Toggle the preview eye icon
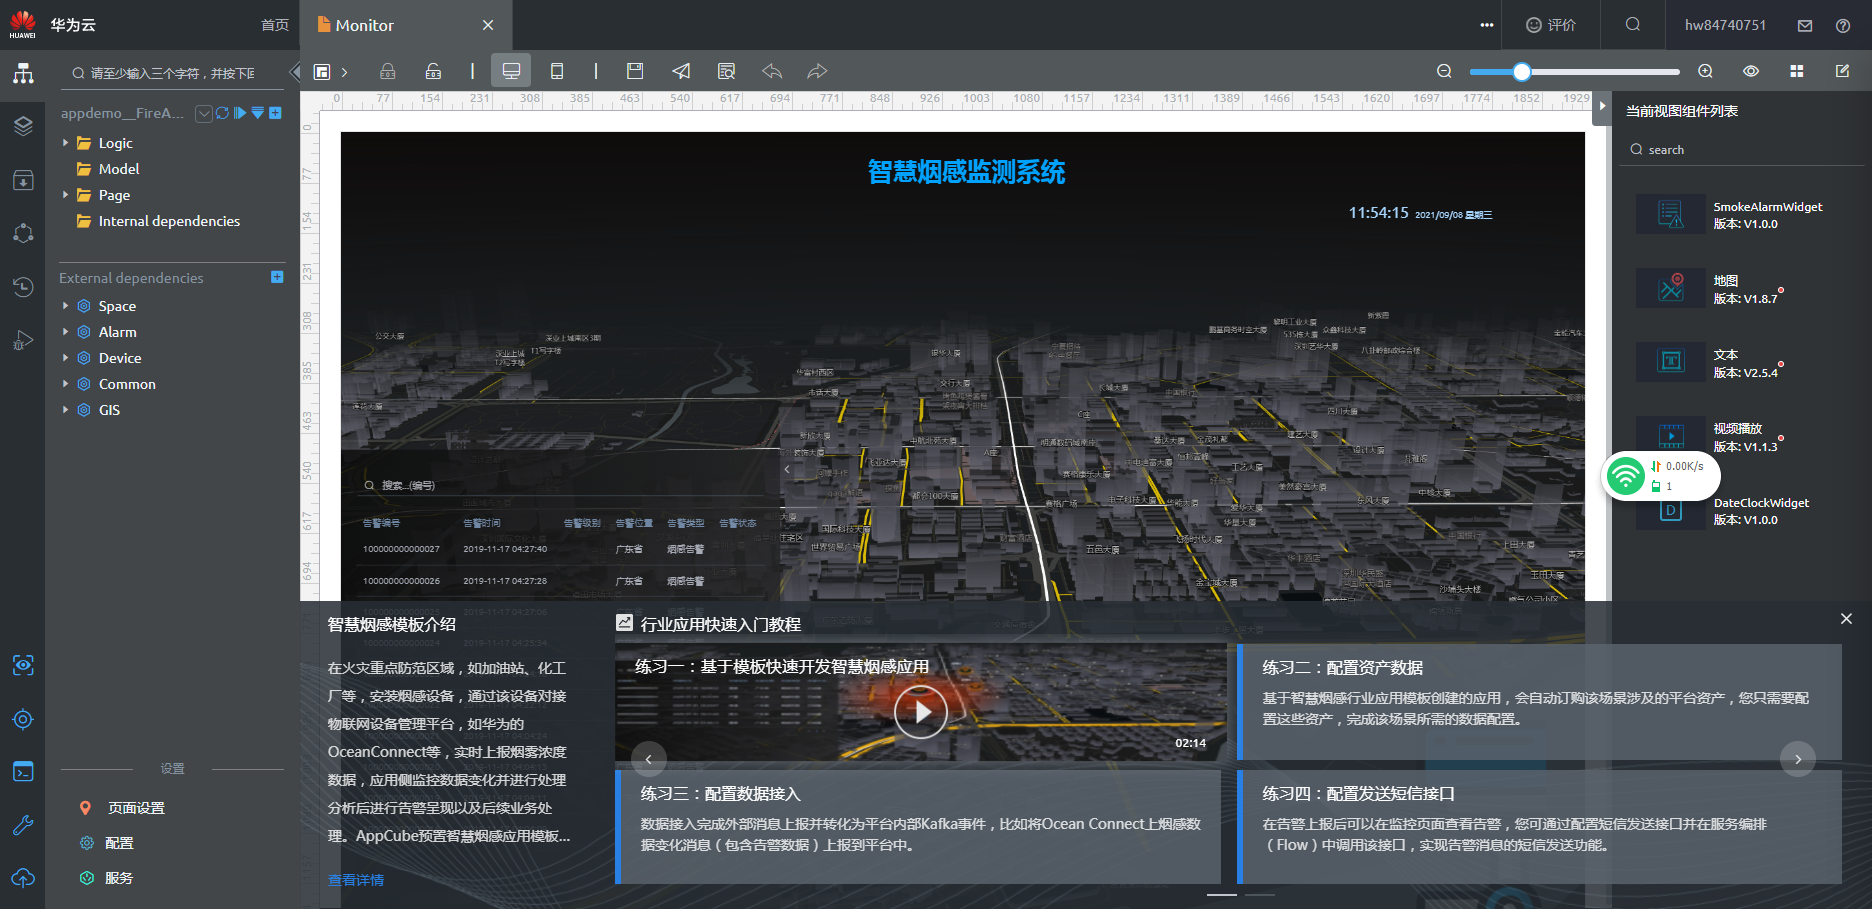 (x=1750, y=71)
